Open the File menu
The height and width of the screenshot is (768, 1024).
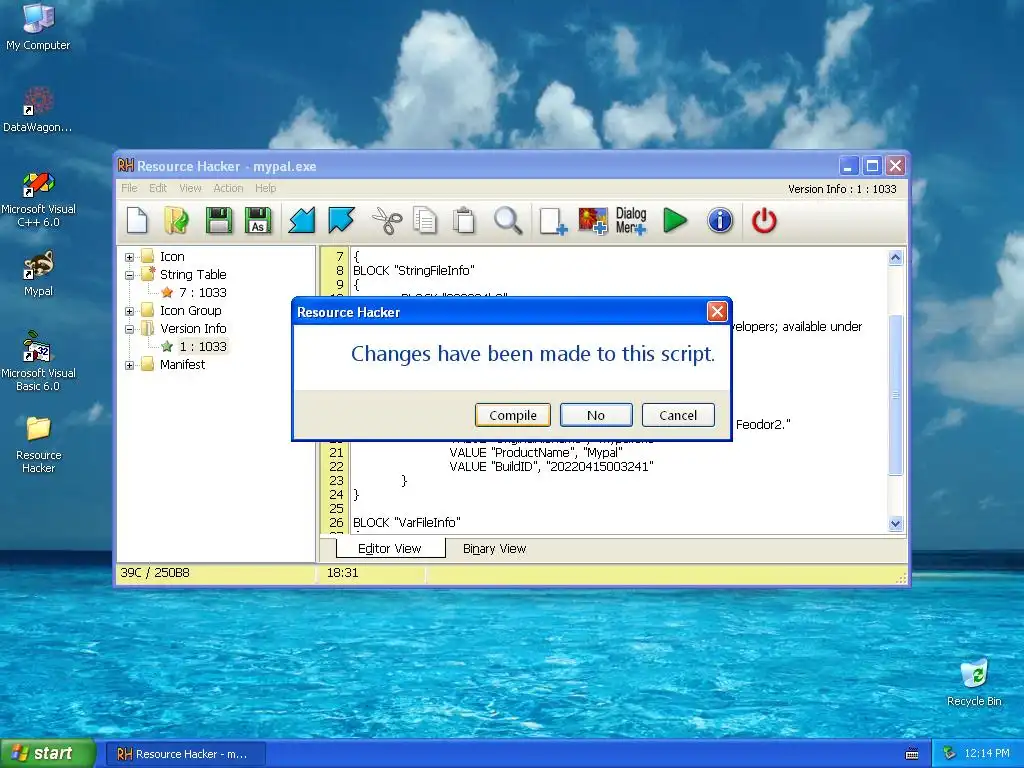129,188
